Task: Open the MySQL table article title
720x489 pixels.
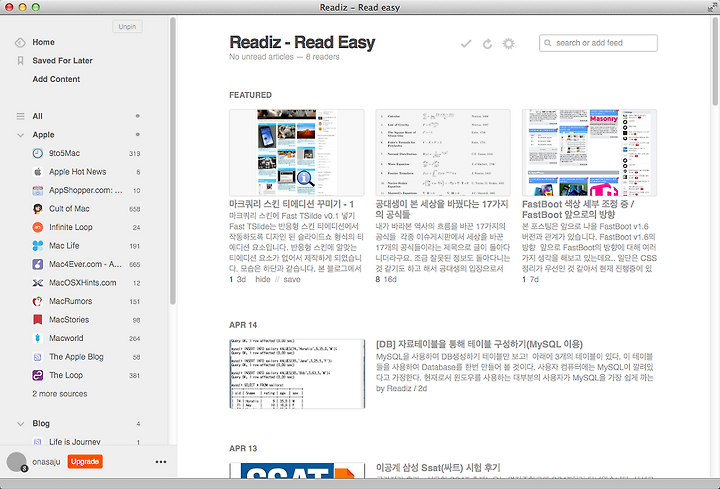Action: 479,344
